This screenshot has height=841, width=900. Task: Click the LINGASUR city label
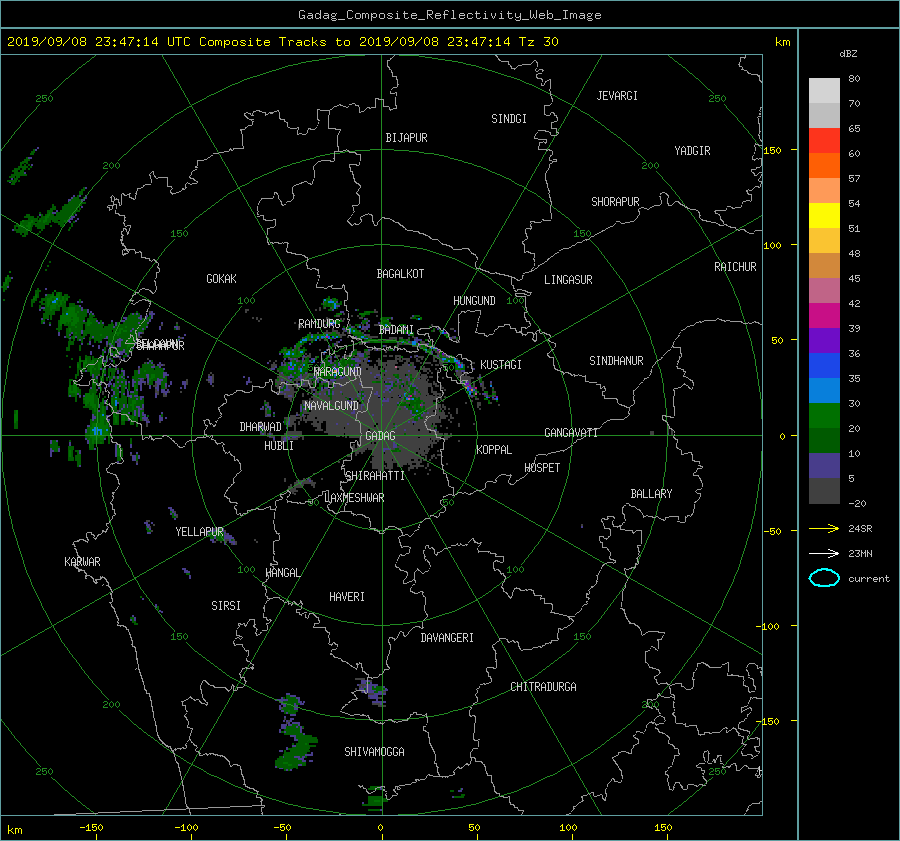pos(568,280)
